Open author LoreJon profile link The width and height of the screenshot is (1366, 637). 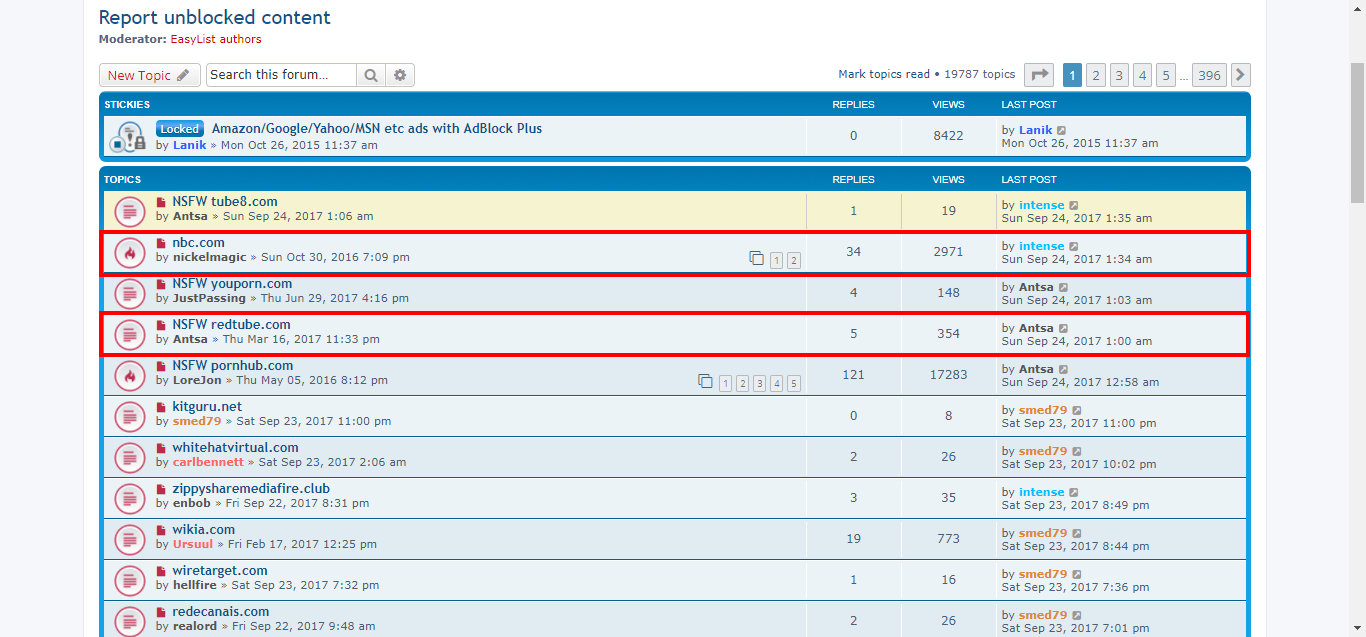(198, 380)
